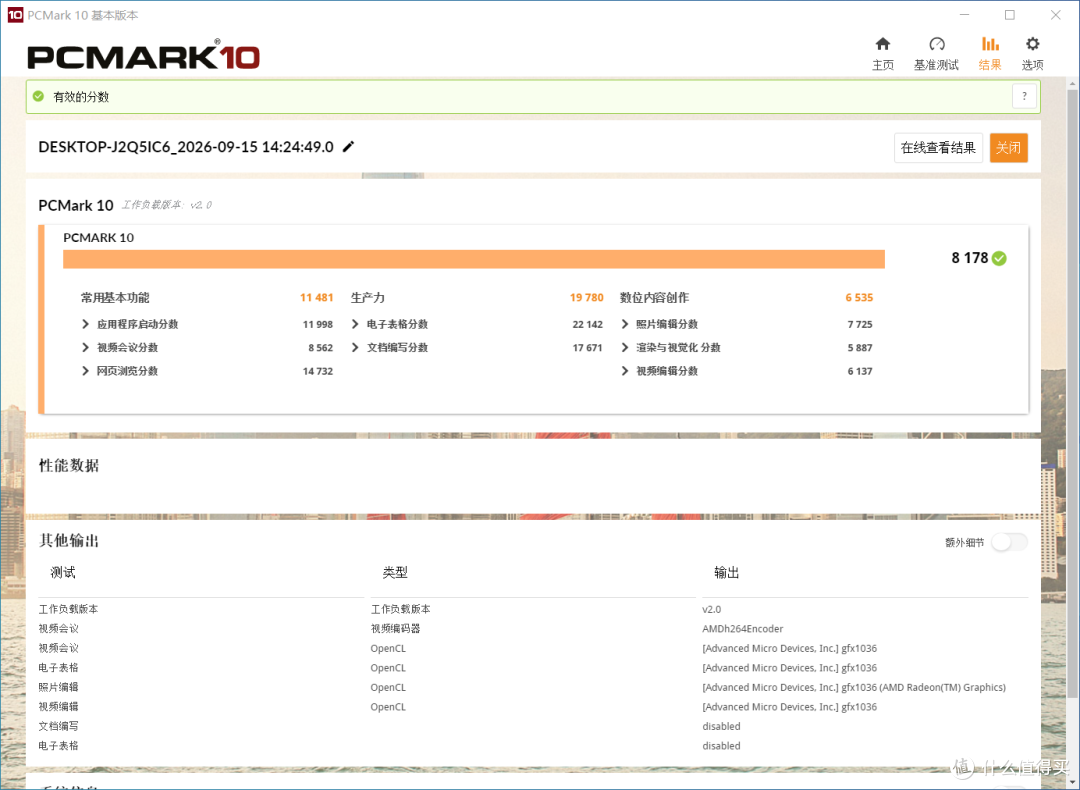Click 常用基本功能 score 11 481
This screenshot has width=1080, height=790.
[x=316, y=298]
